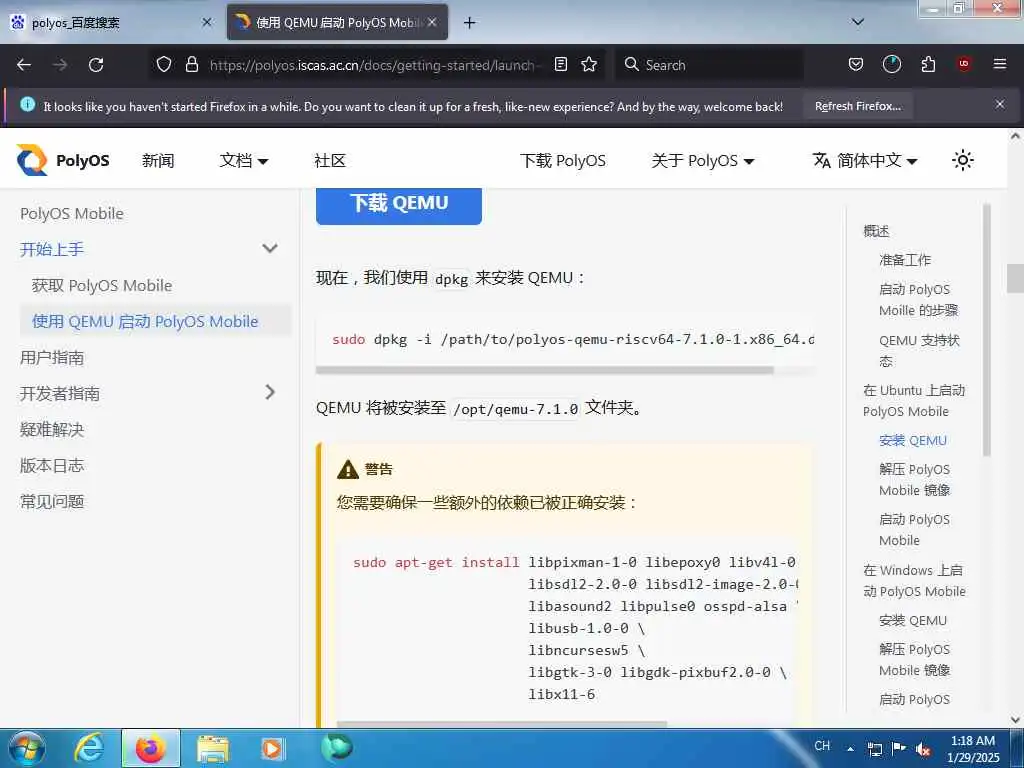The image size is (1024, 768).
Task: Click the dpkg command horizontal scrollbar
Action: (x=545, y=370)
